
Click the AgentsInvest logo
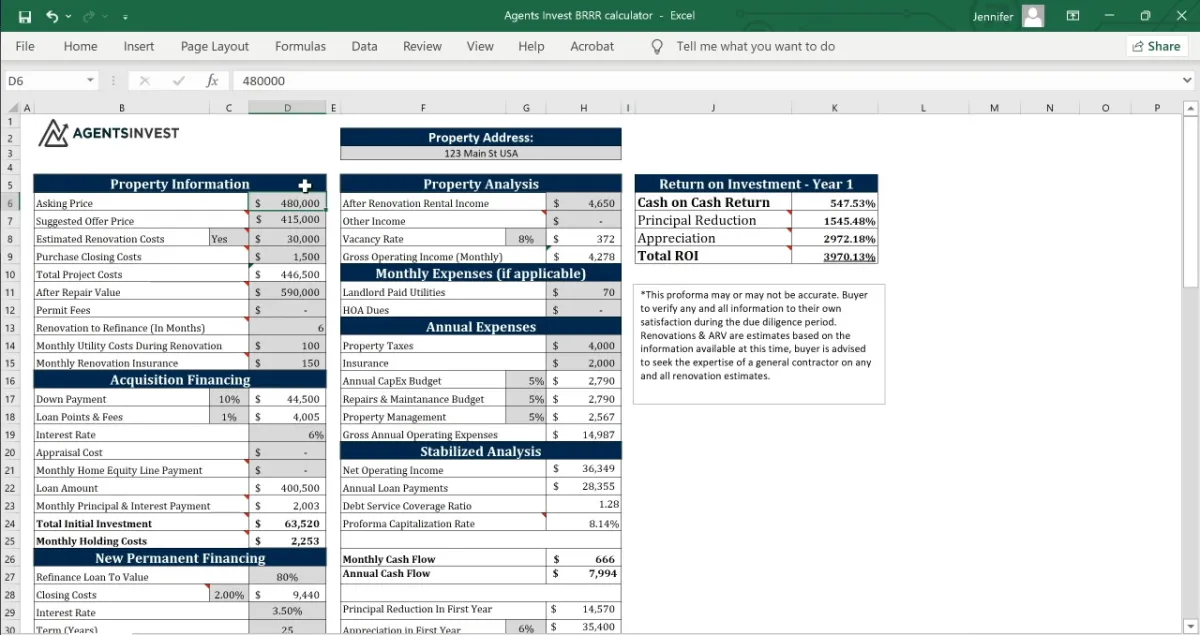tap(110, 133)
